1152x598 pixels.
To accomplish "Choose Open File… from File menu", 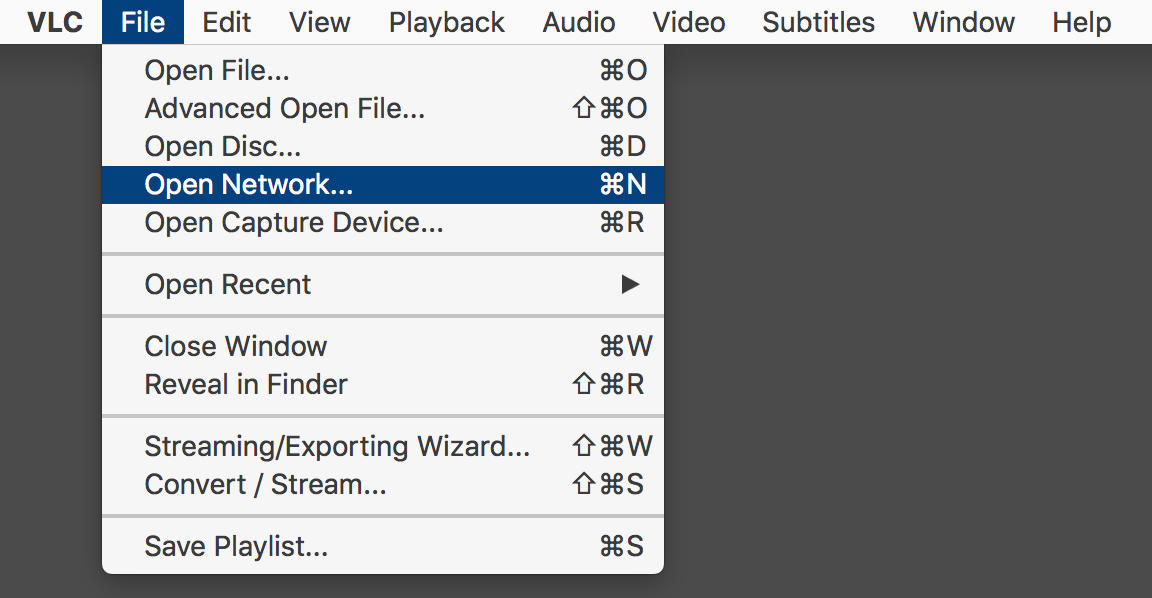I will (x=383, y=71).
